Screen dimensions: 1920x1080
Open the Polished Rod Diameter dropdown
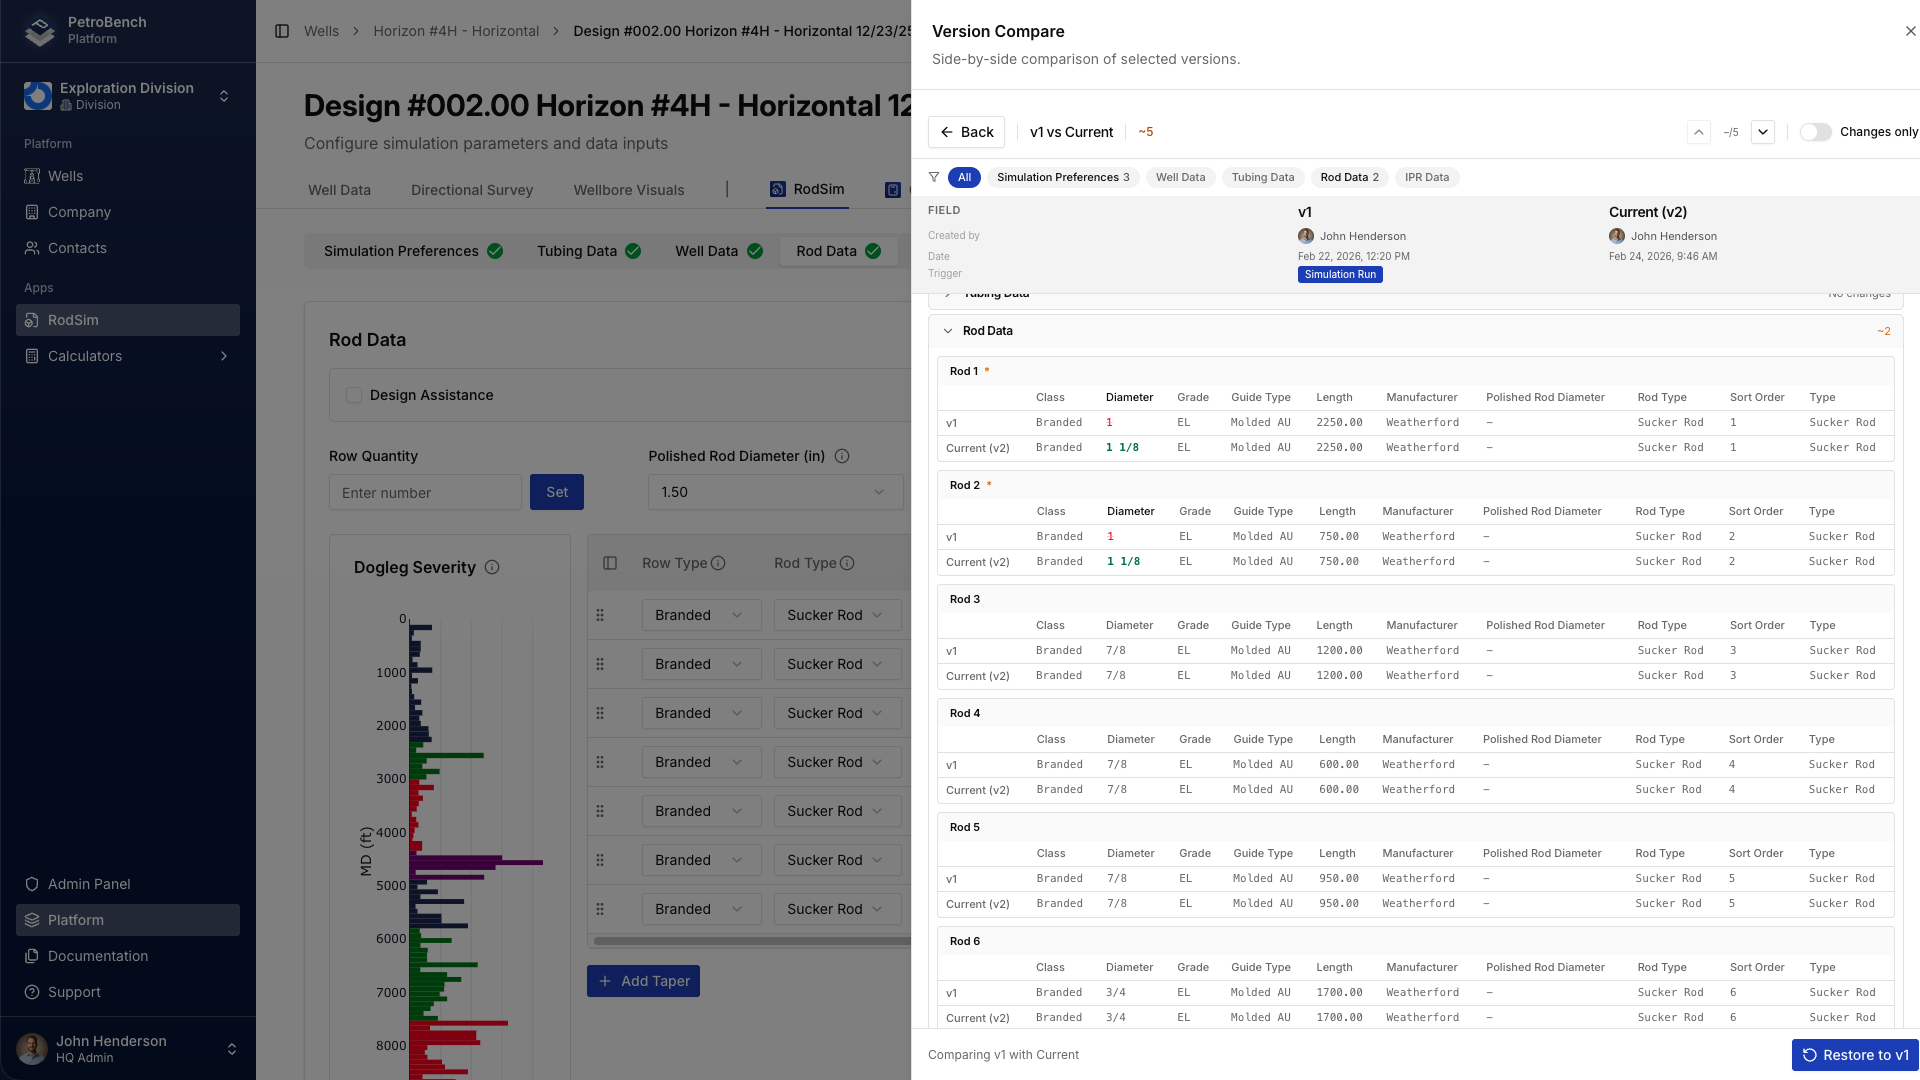(775, 492)
